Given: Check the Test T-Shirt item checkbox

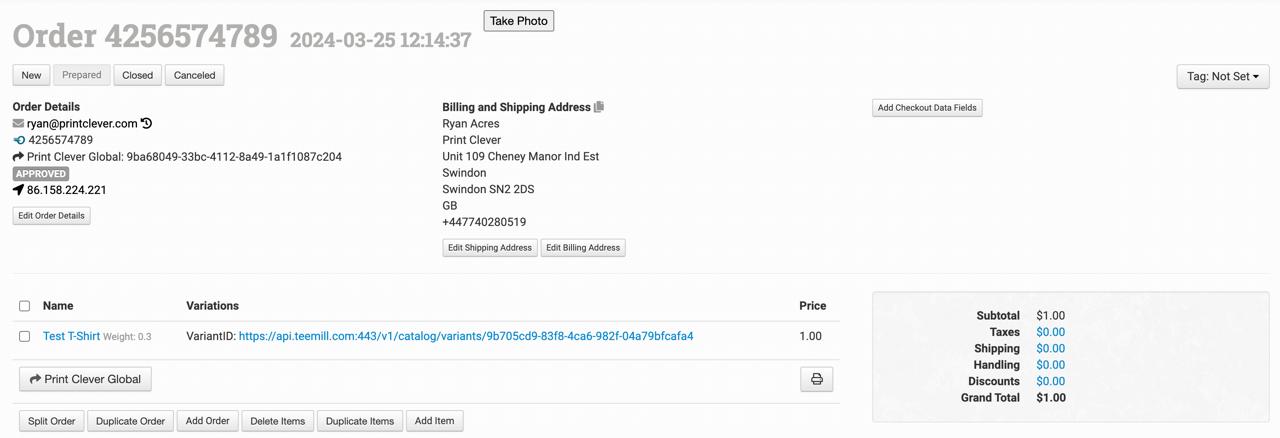Looking at the screenshot, I should click(25, 336).
